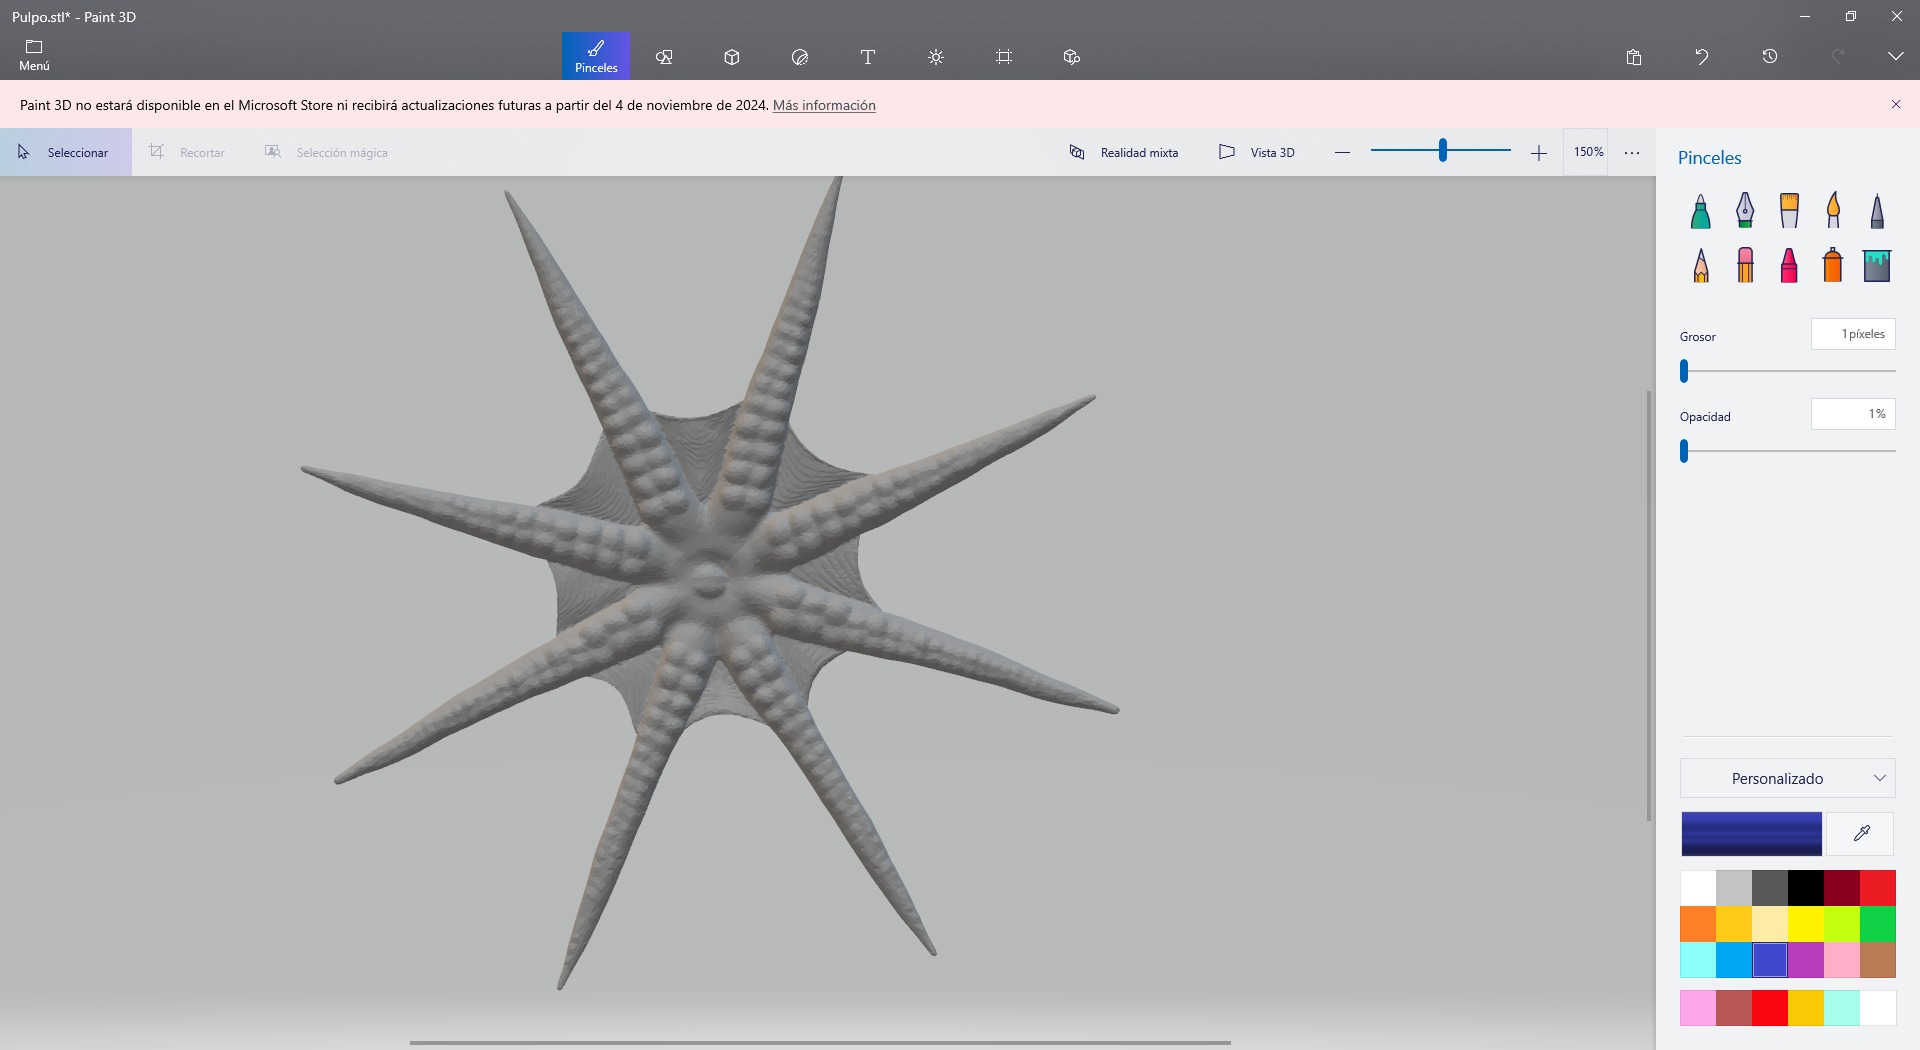The height and width of the screenshot is (1050, 1920).
Task: Choose the mint custom color swatch
Action: click(x=1842, y=1008)
